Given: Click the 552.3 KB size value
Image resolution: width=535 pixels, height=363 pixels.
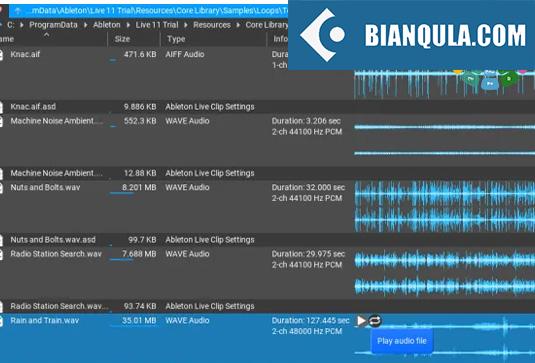Looking at the screenshot, I should click(x=140, y=121).
